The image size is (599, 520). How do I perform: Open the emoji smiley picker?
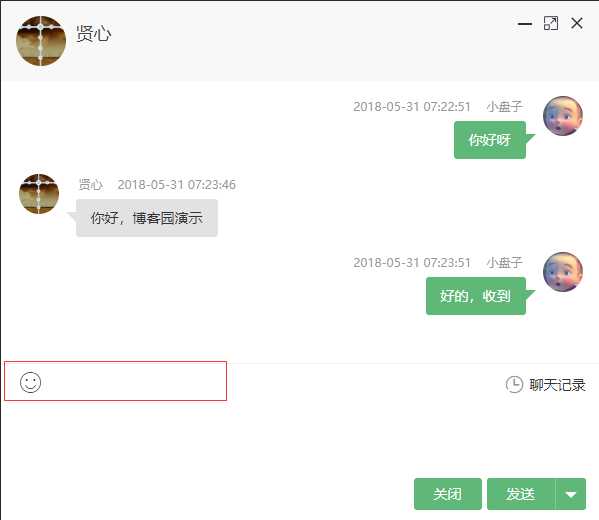pos(31,382)
